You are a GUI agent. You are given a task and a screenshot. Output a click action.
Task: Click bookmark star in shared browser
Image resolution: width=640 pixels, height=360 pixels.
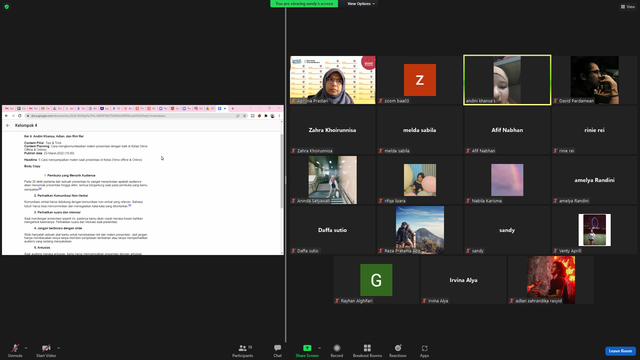244,116
